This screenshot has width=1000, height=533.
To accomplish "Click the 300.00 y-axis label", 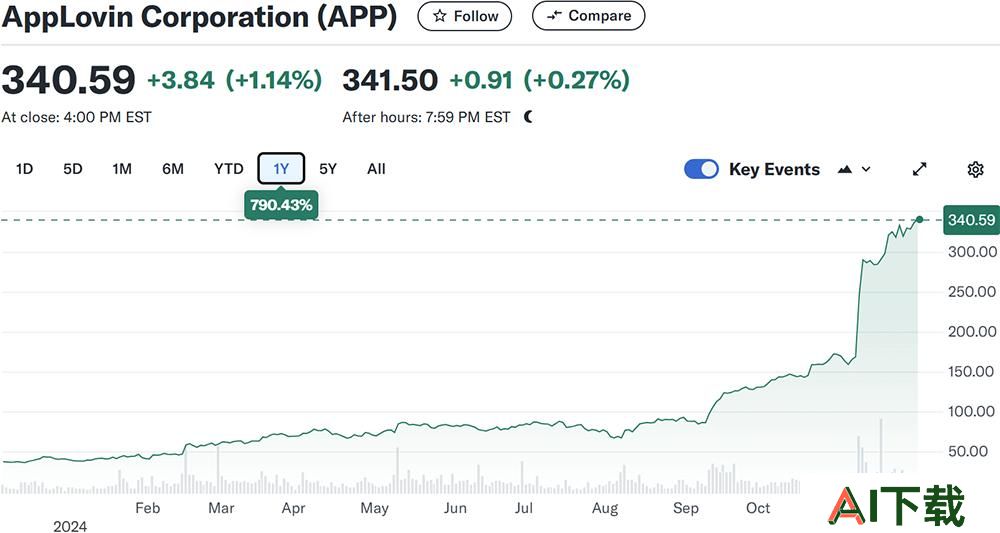I will point(972,252).
